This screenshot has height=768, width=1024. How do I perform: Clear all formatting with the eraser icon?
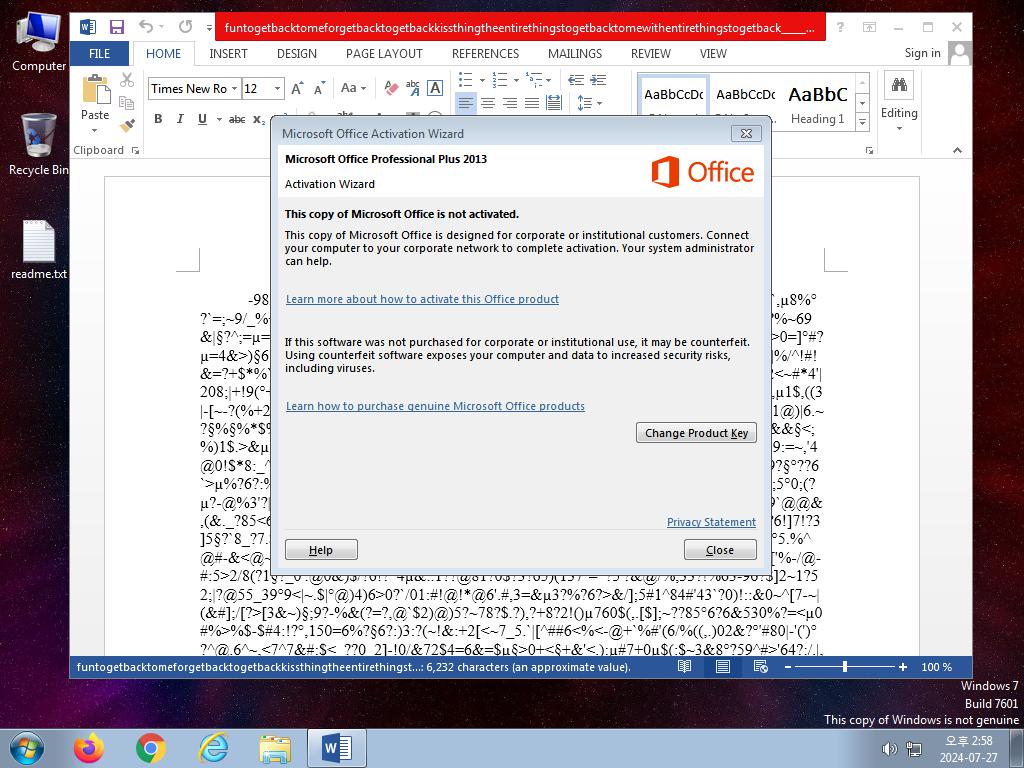tap(391, 88)
